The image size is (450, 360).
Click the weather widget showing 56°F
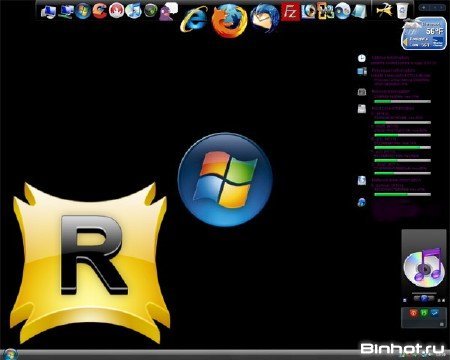(x=424, y=34)
